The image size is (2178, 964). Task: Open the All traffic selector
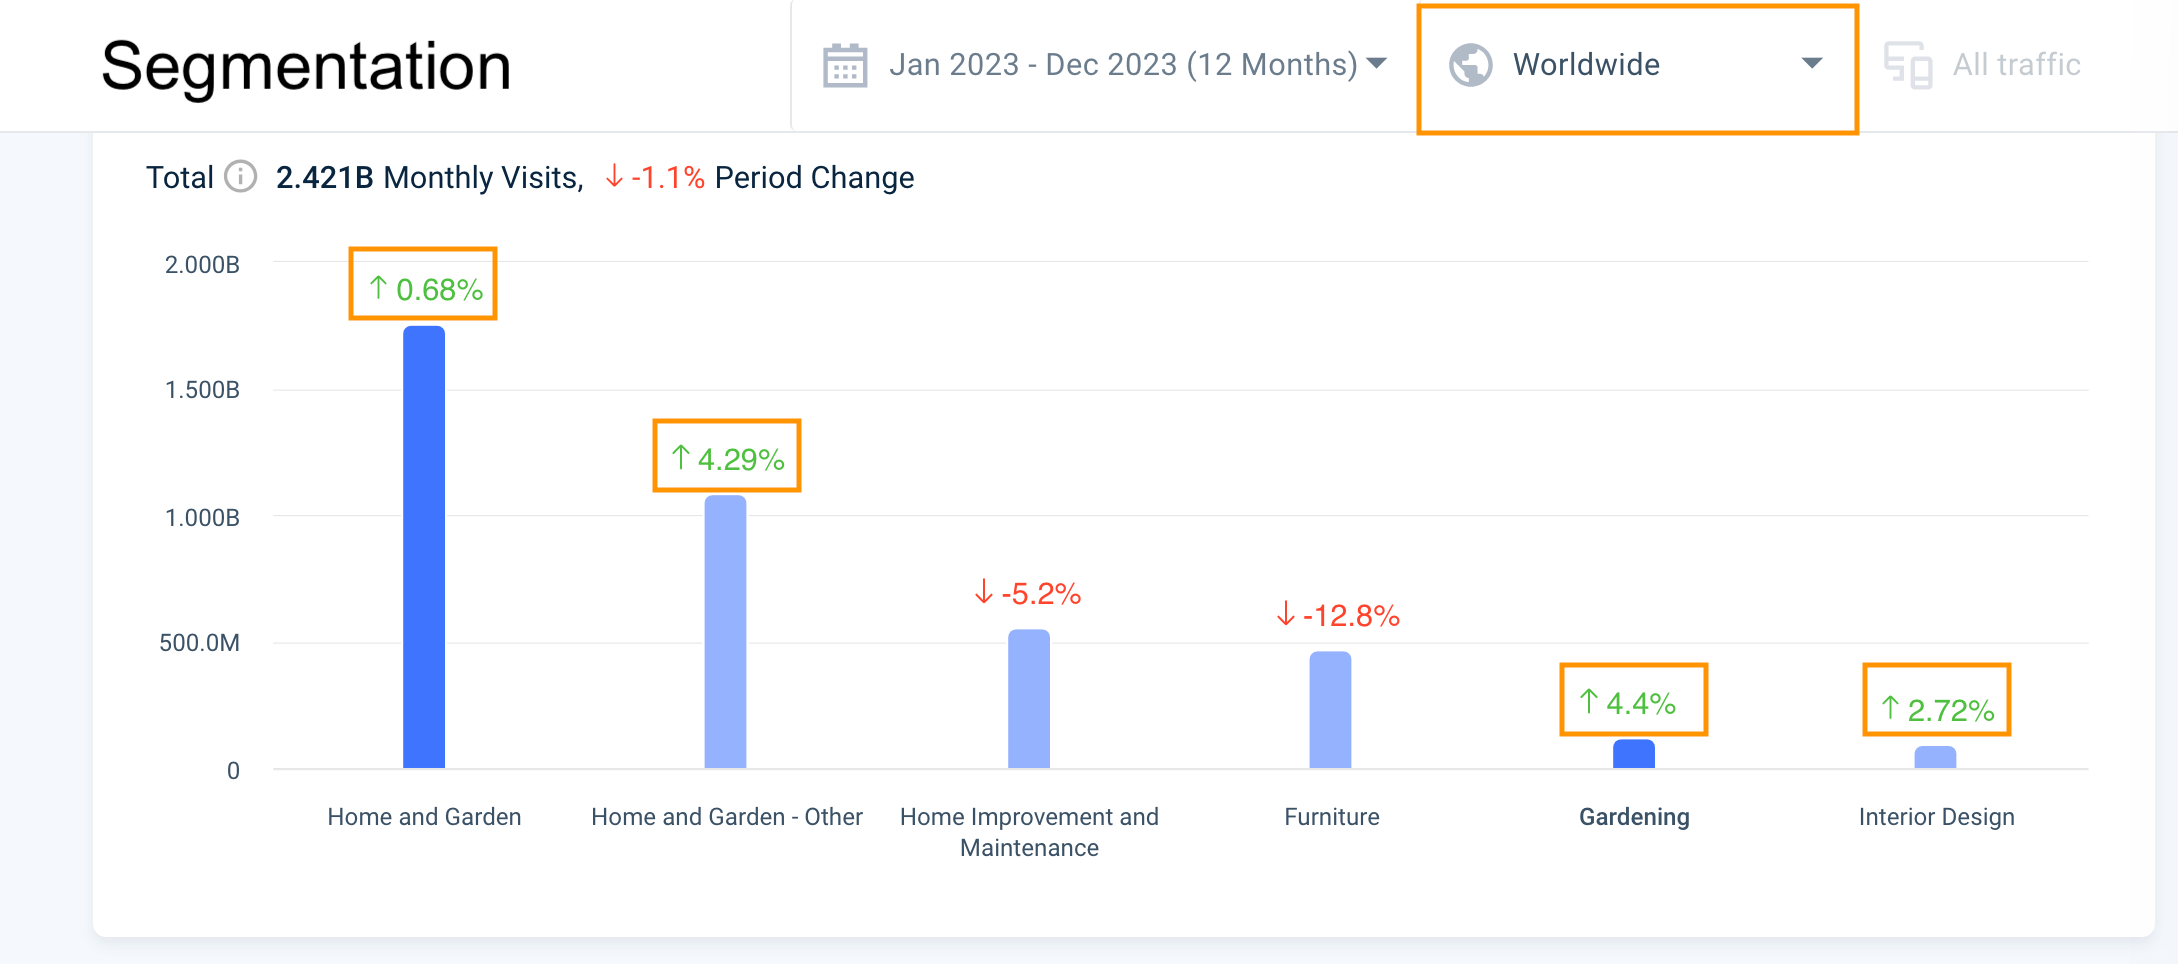click(x=2016, y=65)
